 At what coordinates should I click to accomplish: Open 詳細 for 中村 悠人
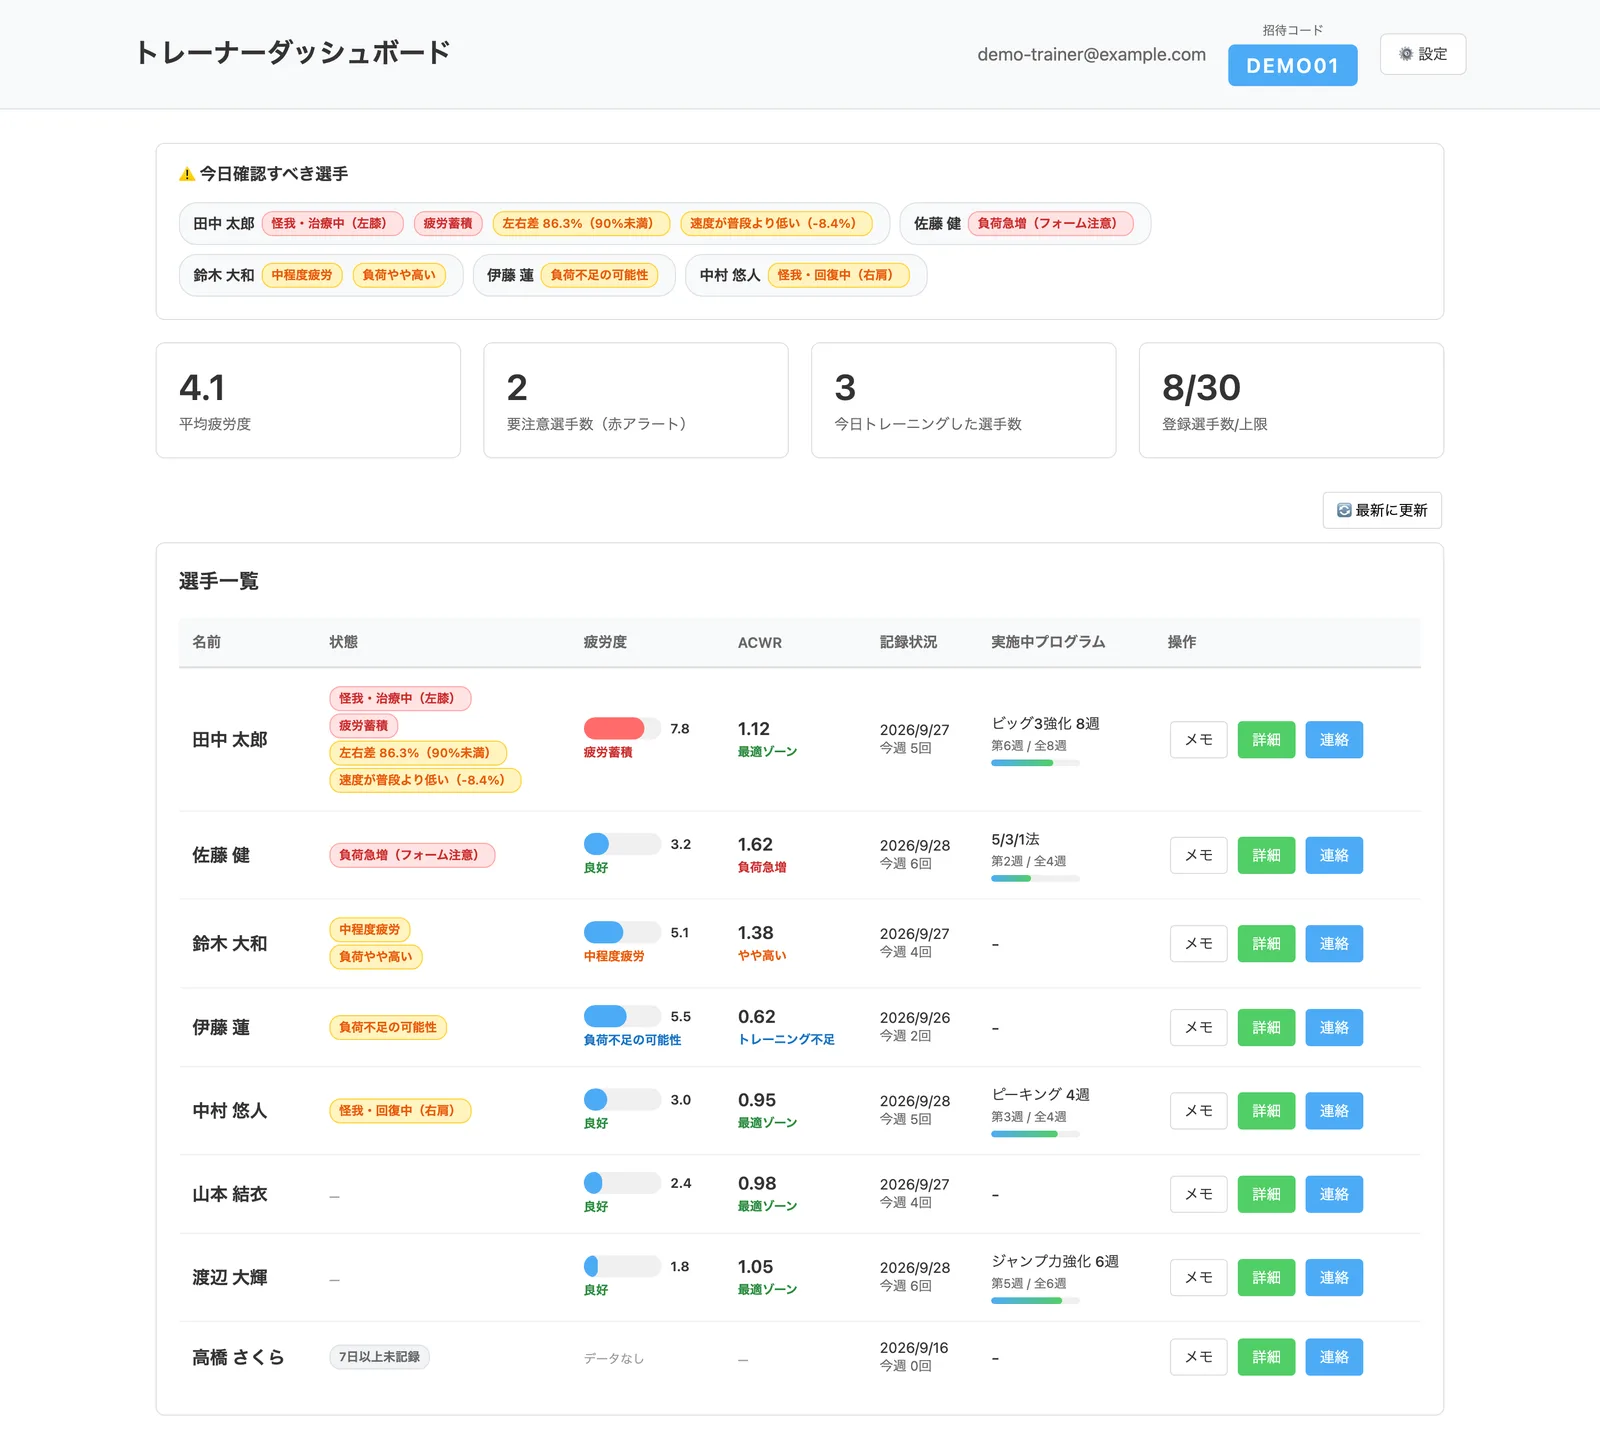click(1266, 1111)
